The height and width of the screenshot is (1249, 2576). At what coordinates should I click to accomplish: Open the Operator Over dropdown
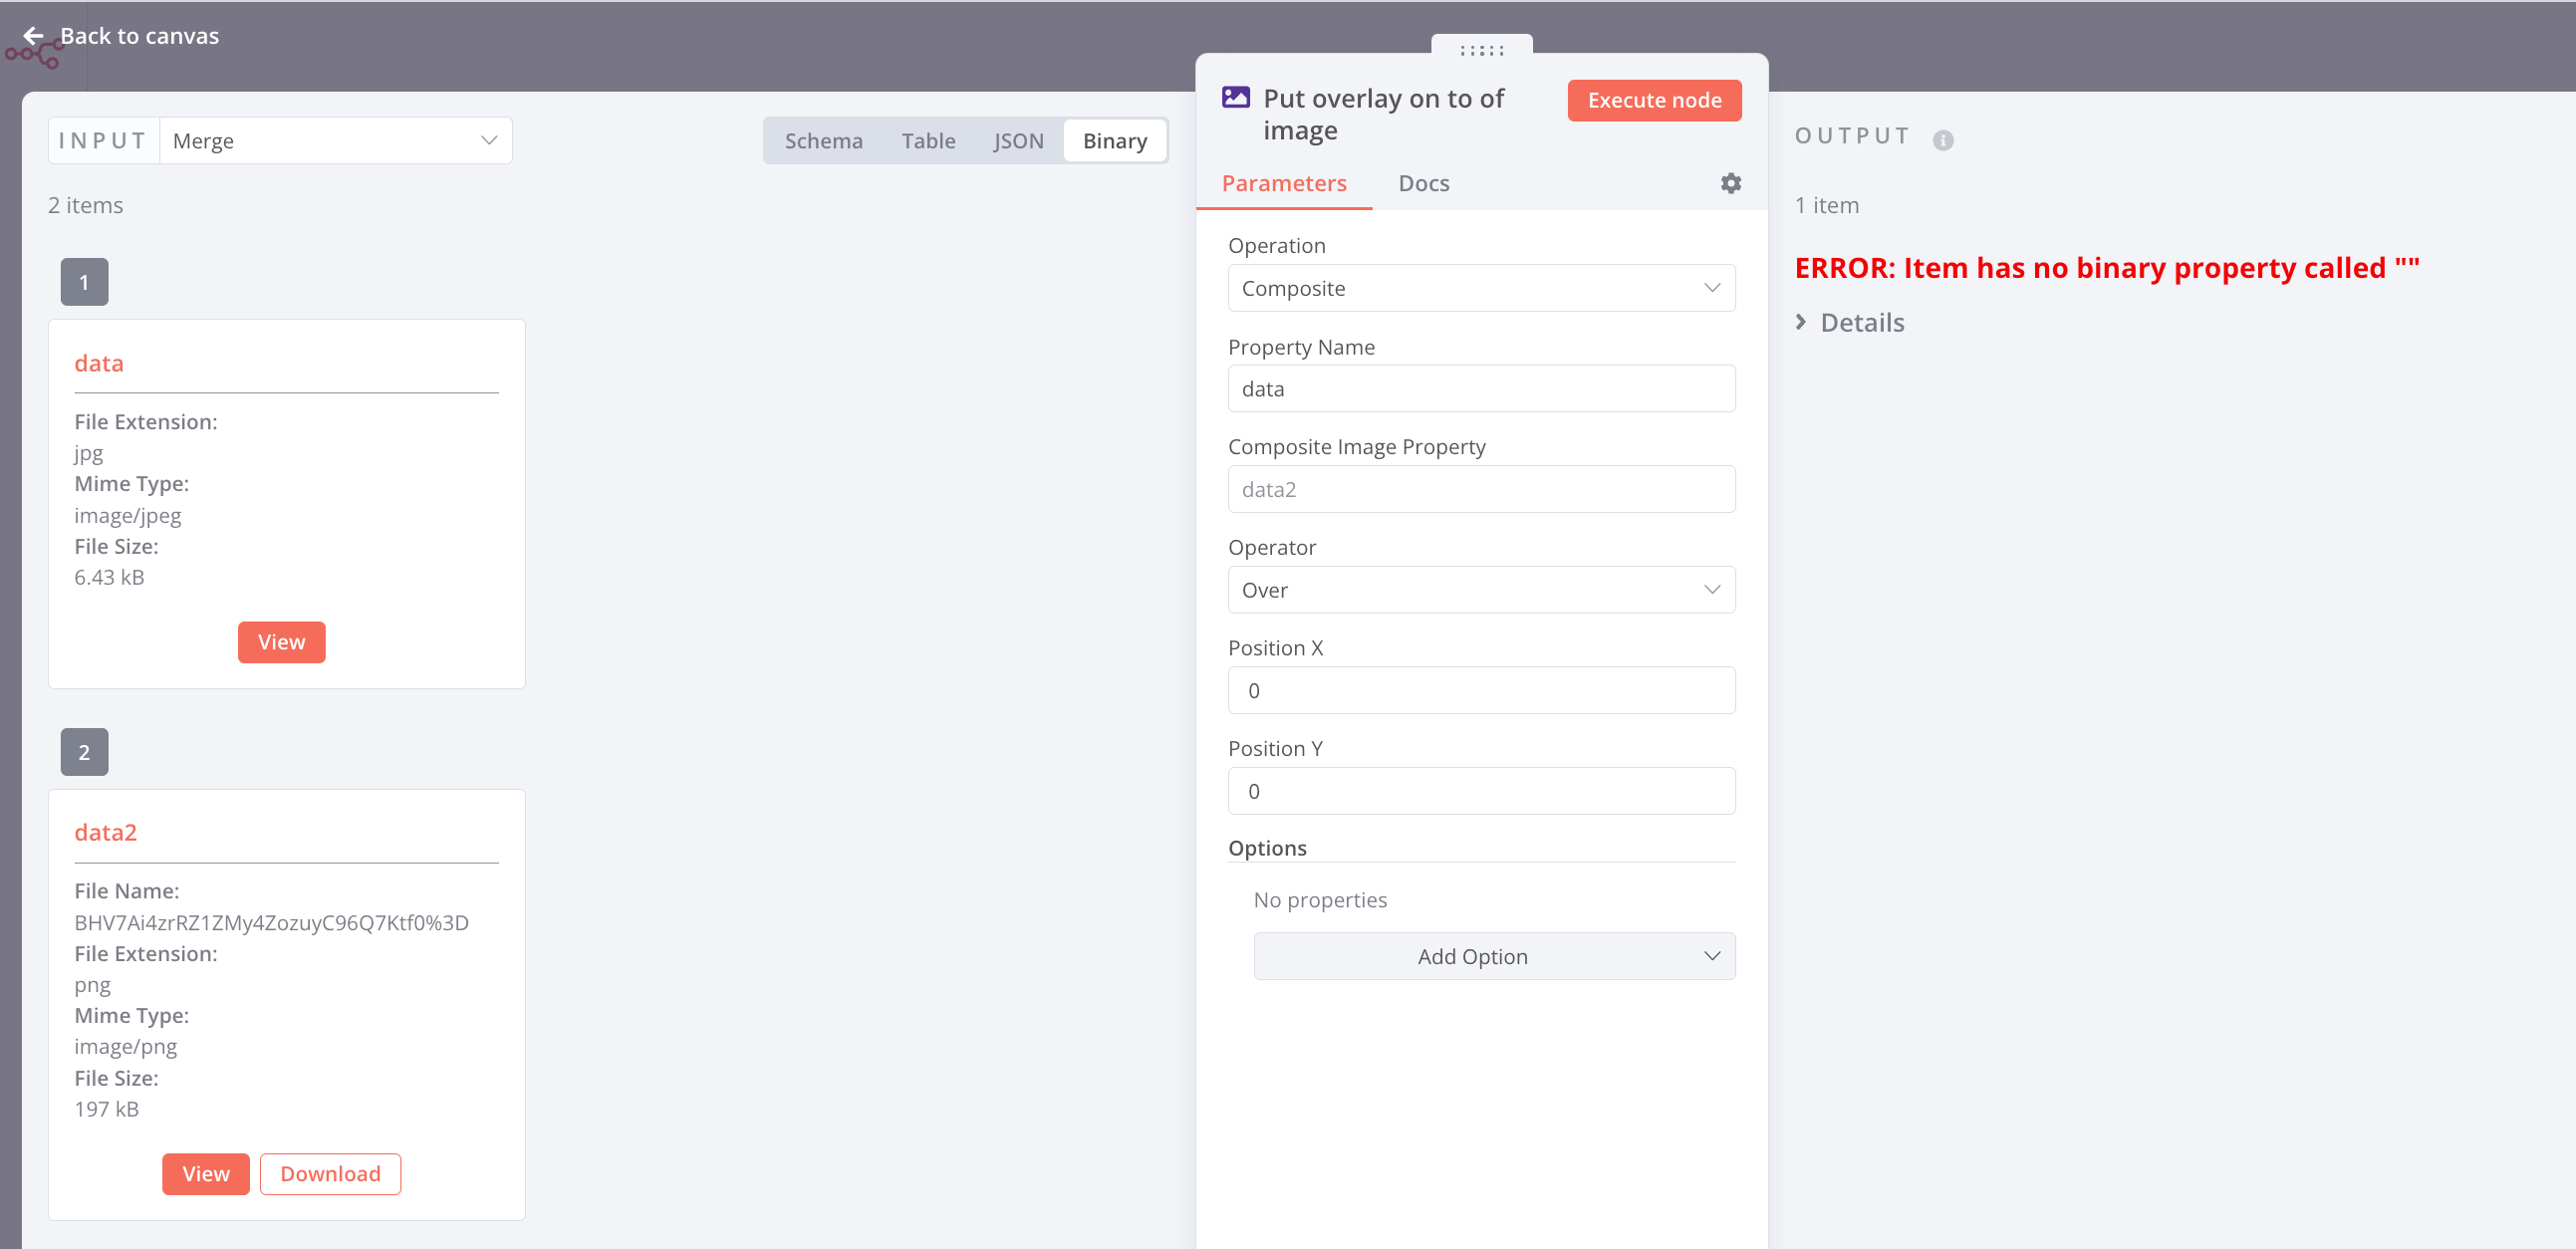pos(1481,590)
